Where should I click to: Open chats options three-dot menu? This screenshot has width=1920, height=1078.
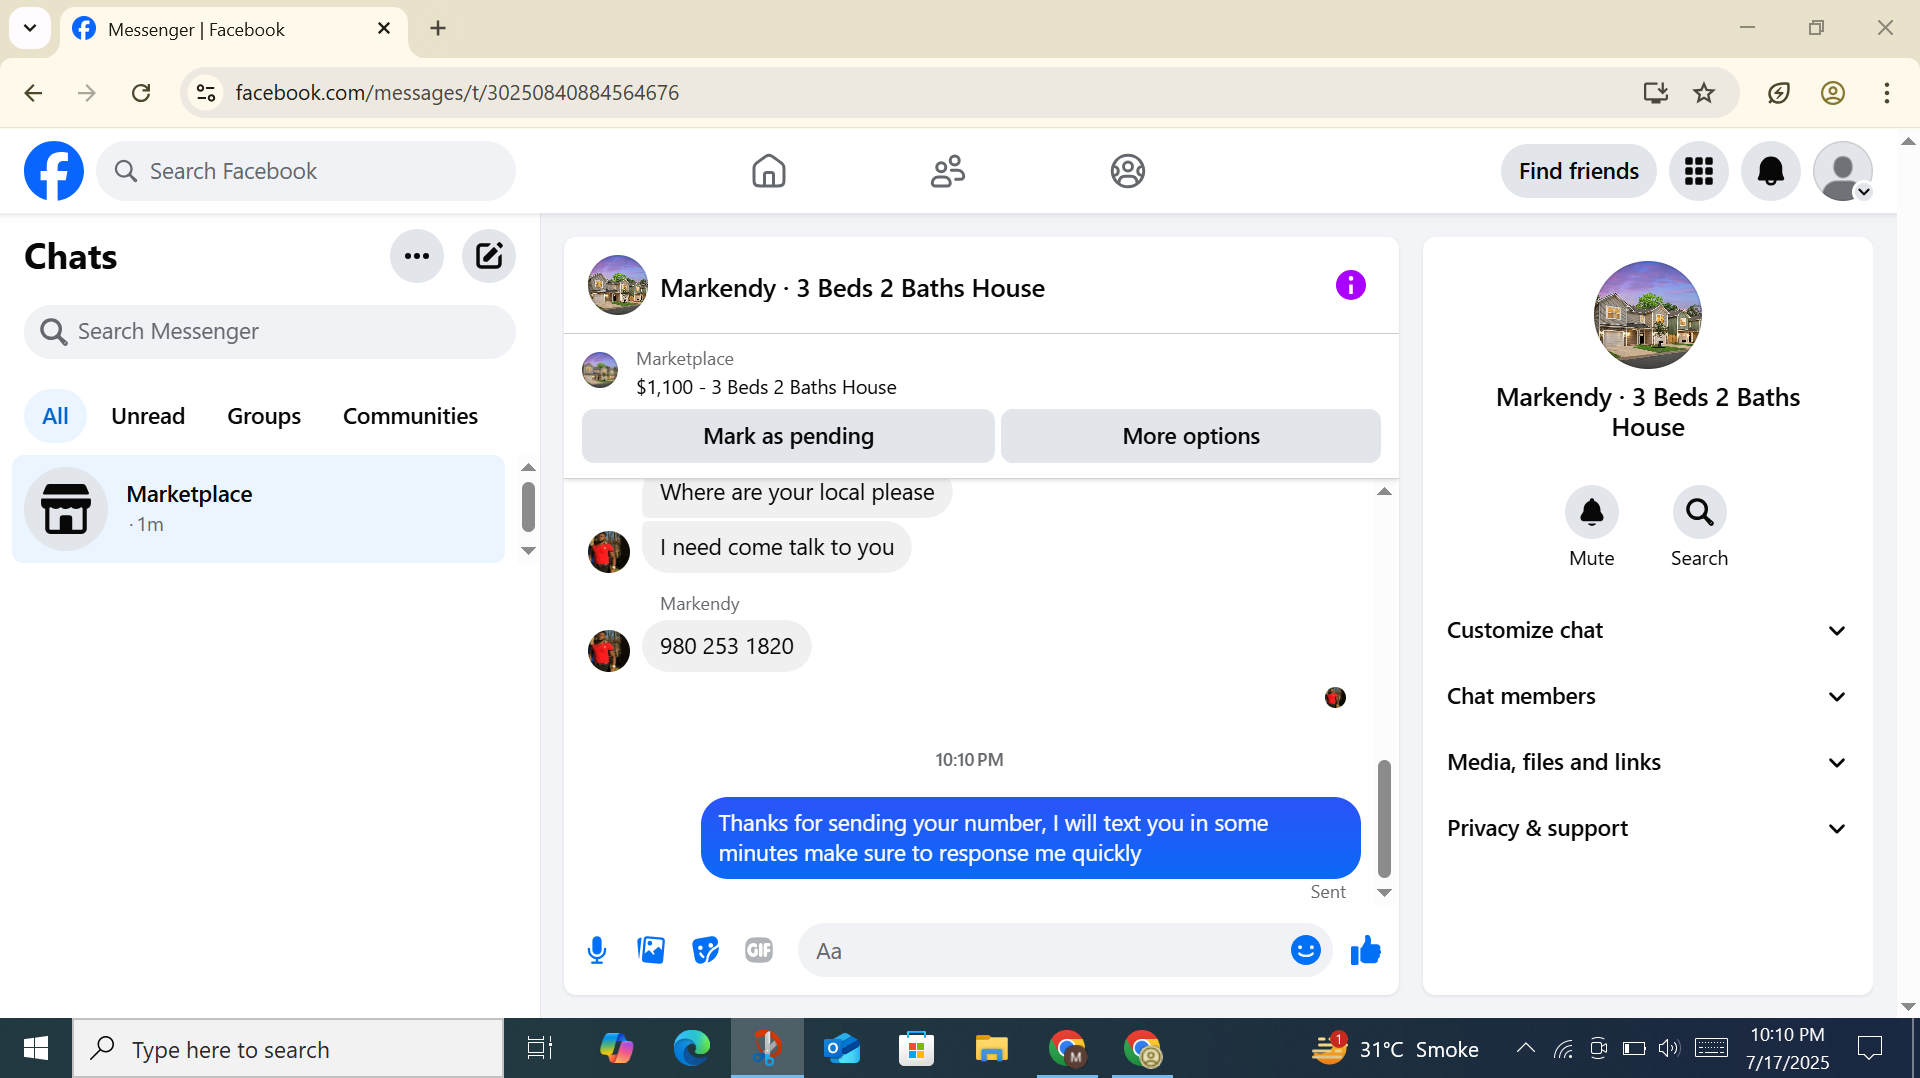417,256
